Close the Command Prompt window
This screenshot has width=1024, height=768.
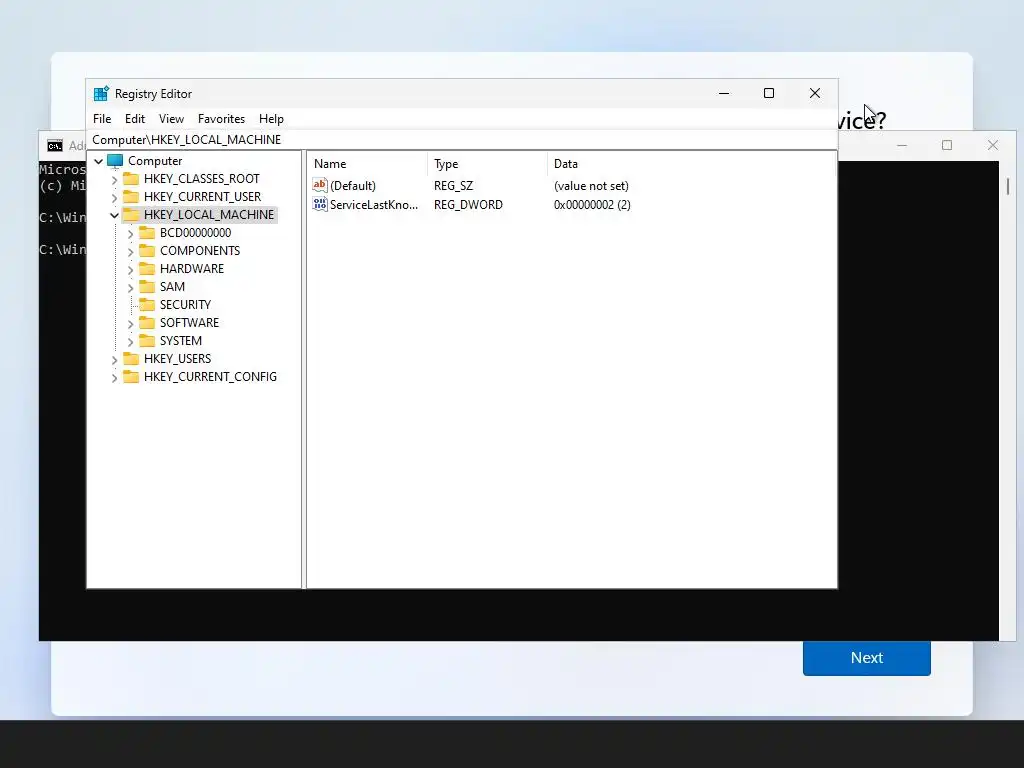[x=993, y=145]
